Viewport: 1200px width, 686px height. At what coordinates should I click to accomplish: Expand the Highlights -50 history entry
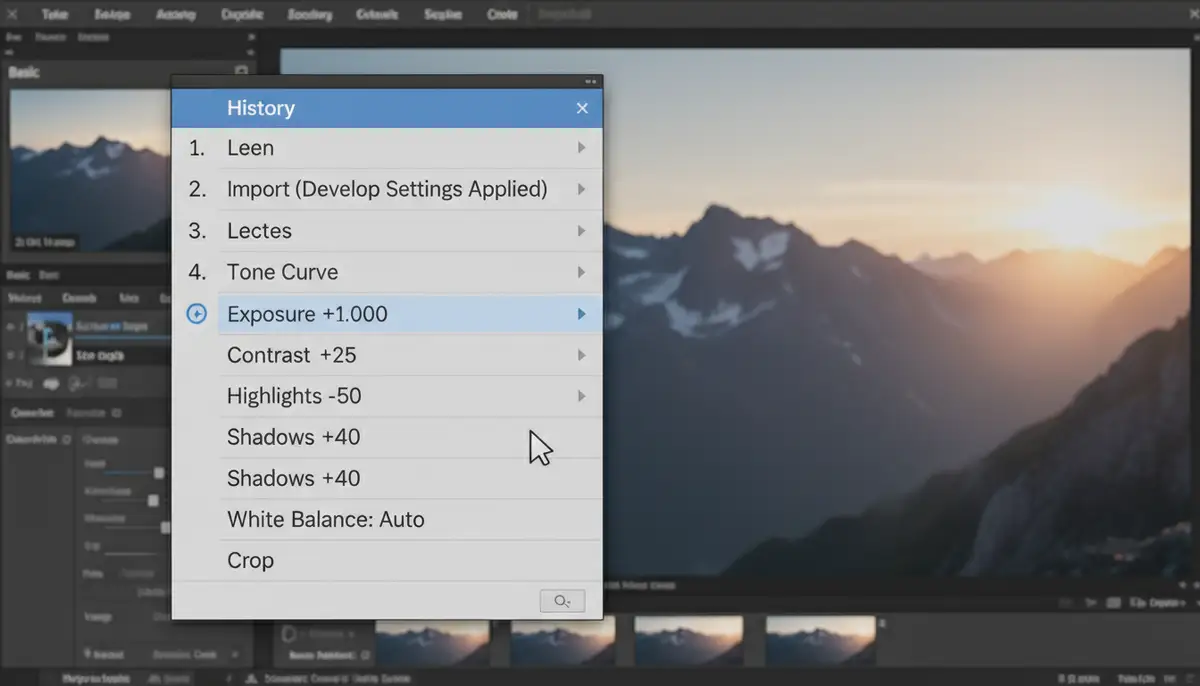pyautogui.click(x=582, y=395)
